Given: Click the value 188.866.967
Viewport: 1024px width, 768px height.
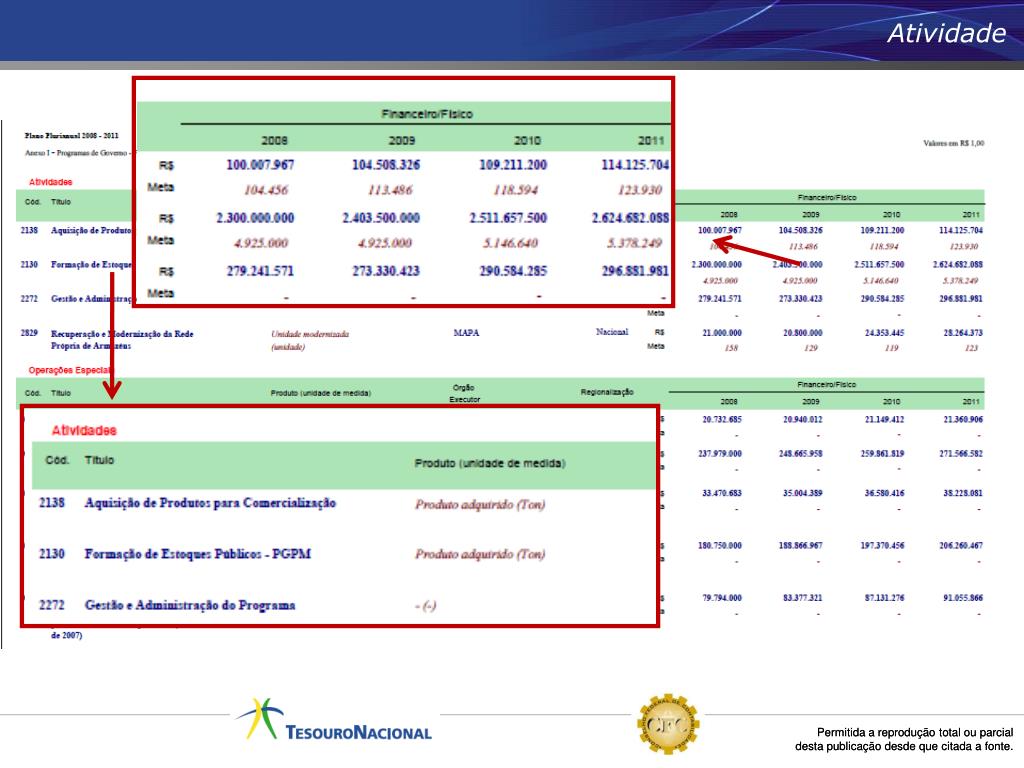Looking at the screenshot, I should point(801,545).
